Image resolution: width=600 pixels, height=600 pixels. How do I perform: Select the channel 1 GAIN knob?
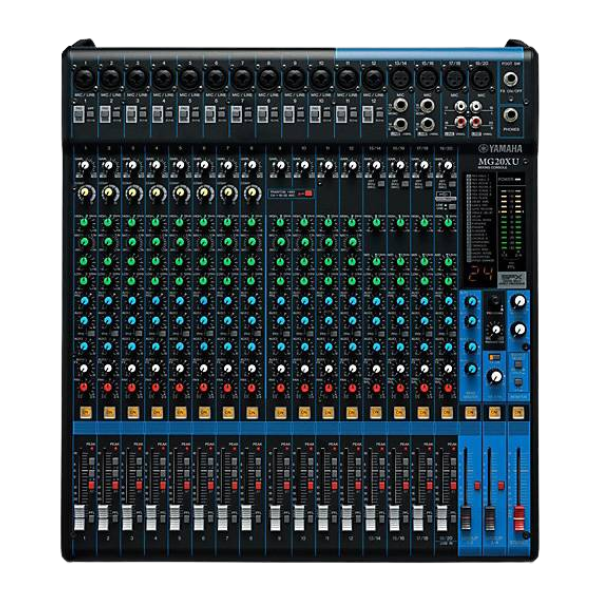click(84, 166)
